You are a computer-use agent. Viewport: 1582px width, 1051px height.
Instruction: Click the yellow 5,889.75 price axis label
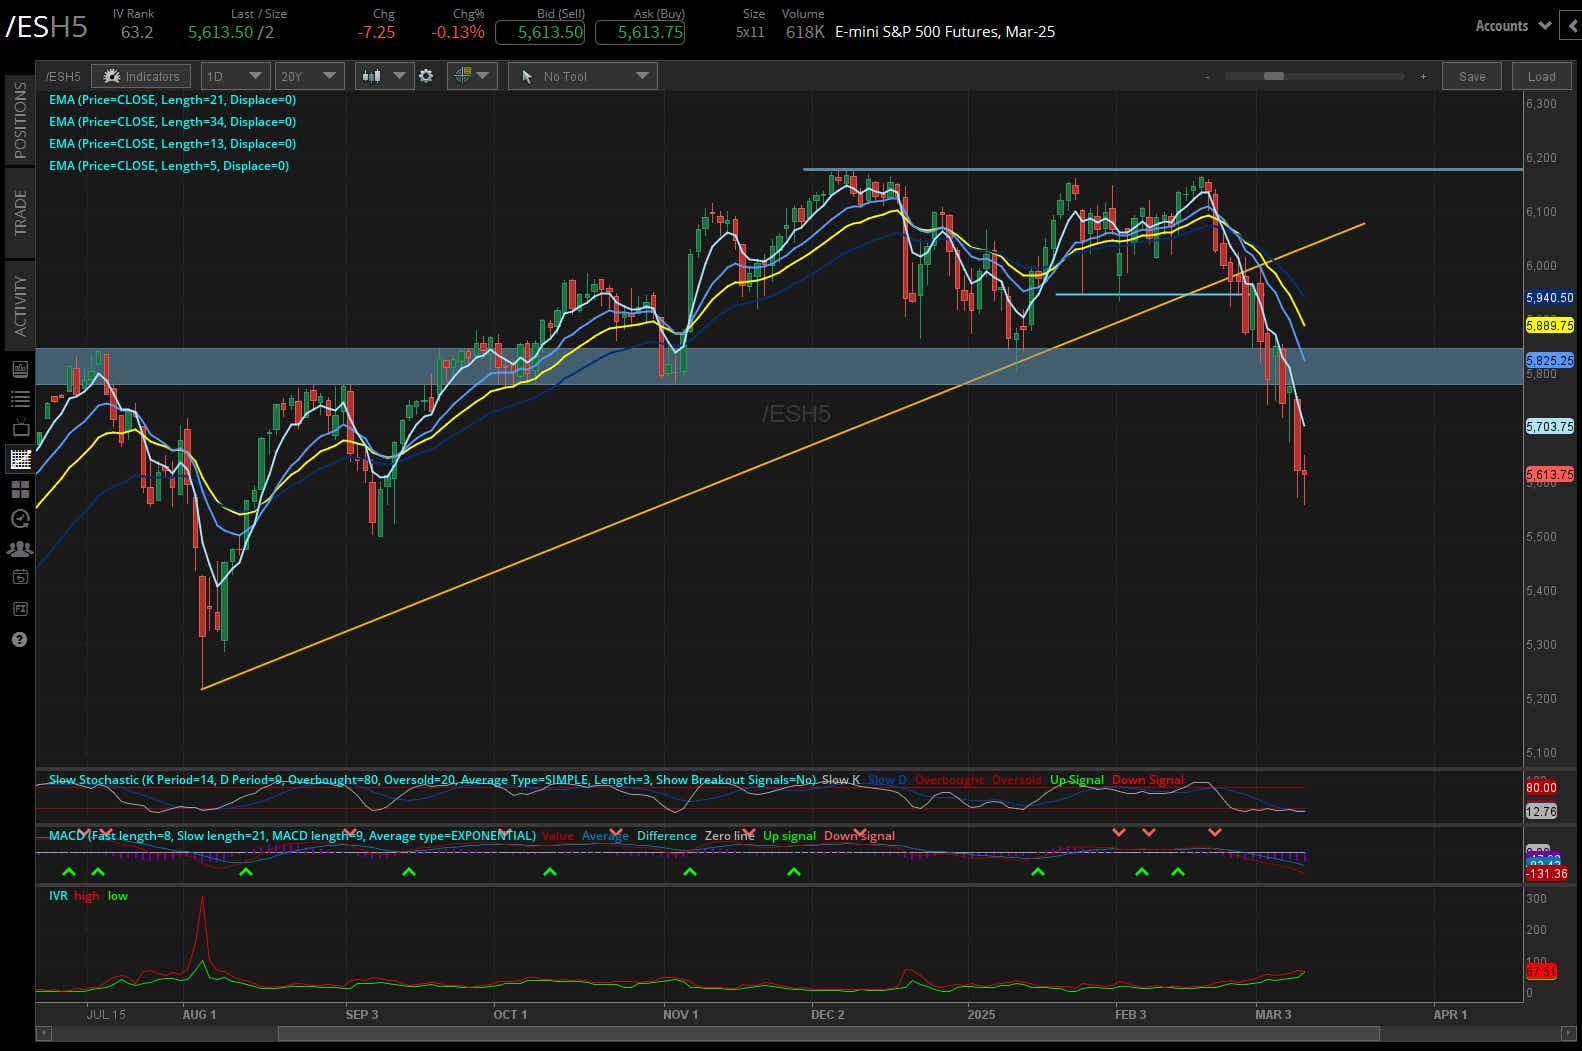click(1549, 326)
